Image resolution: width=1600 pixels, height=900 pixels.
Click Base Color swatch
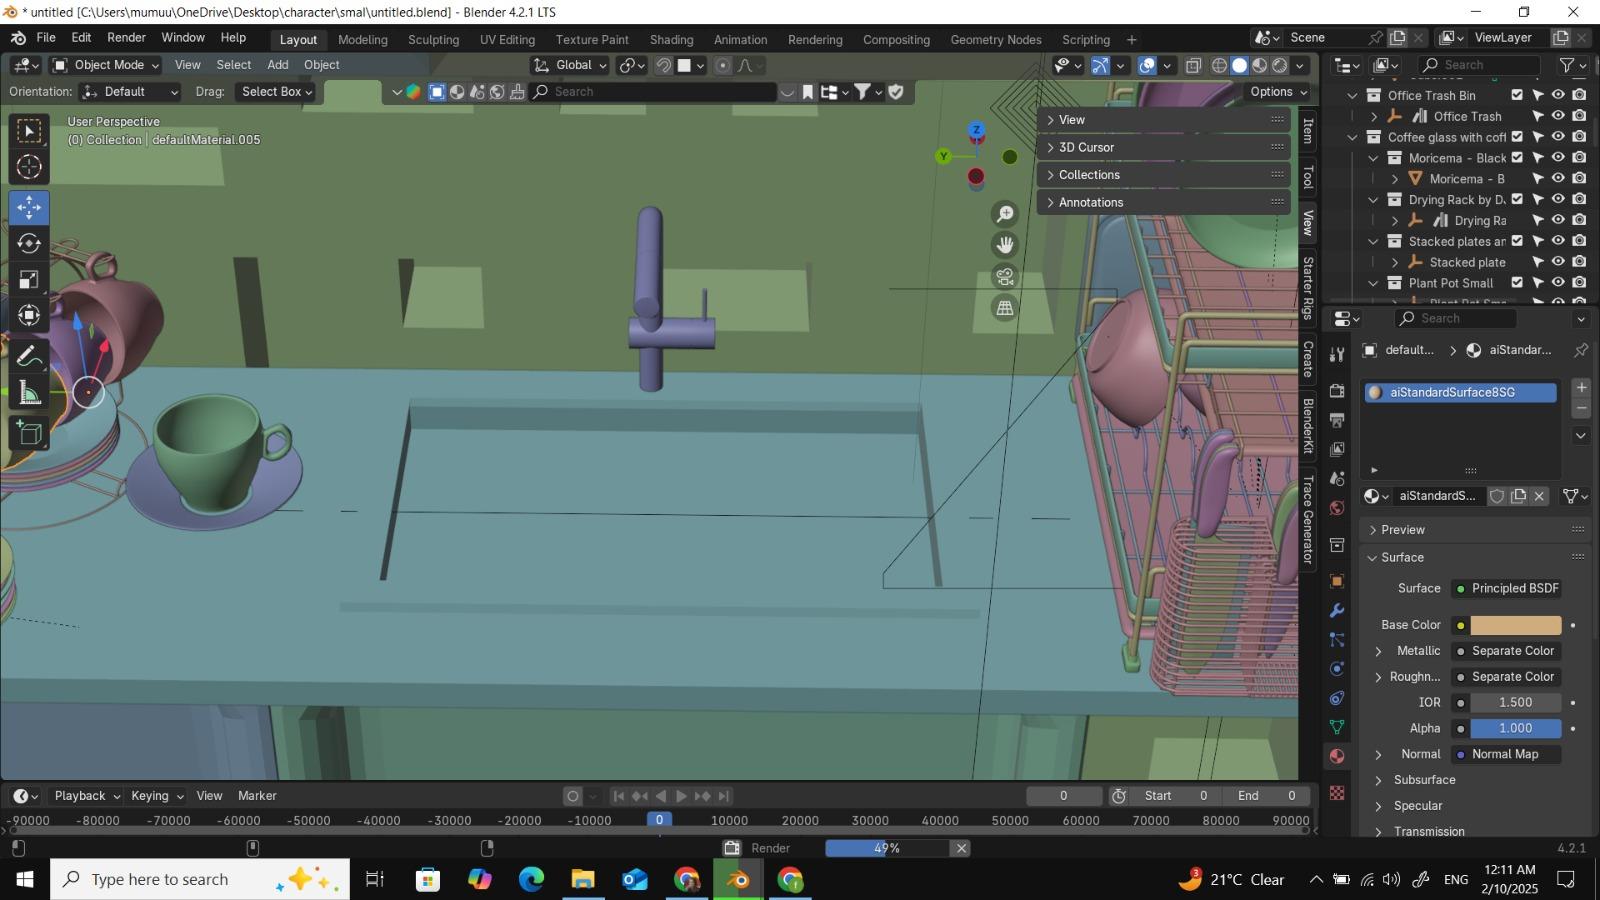(x=1515, y=625)
